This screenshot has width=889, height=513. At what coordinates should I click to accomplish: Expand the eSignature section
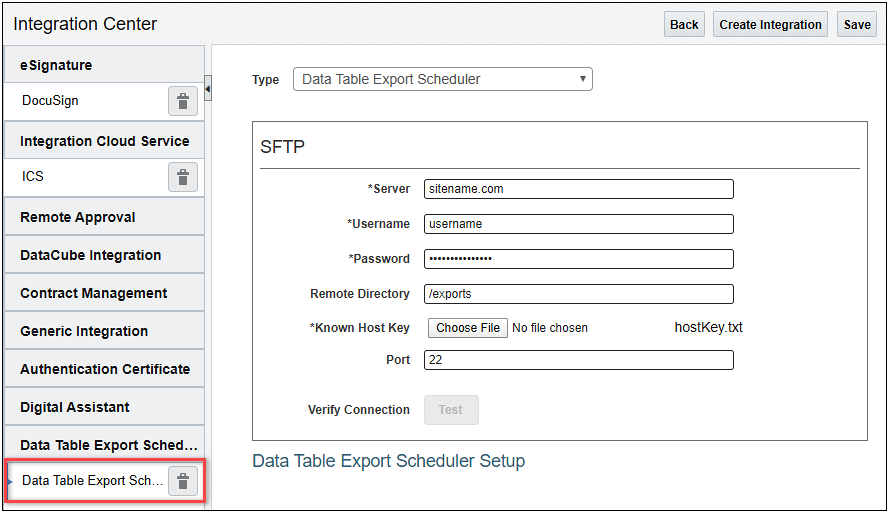104,65
